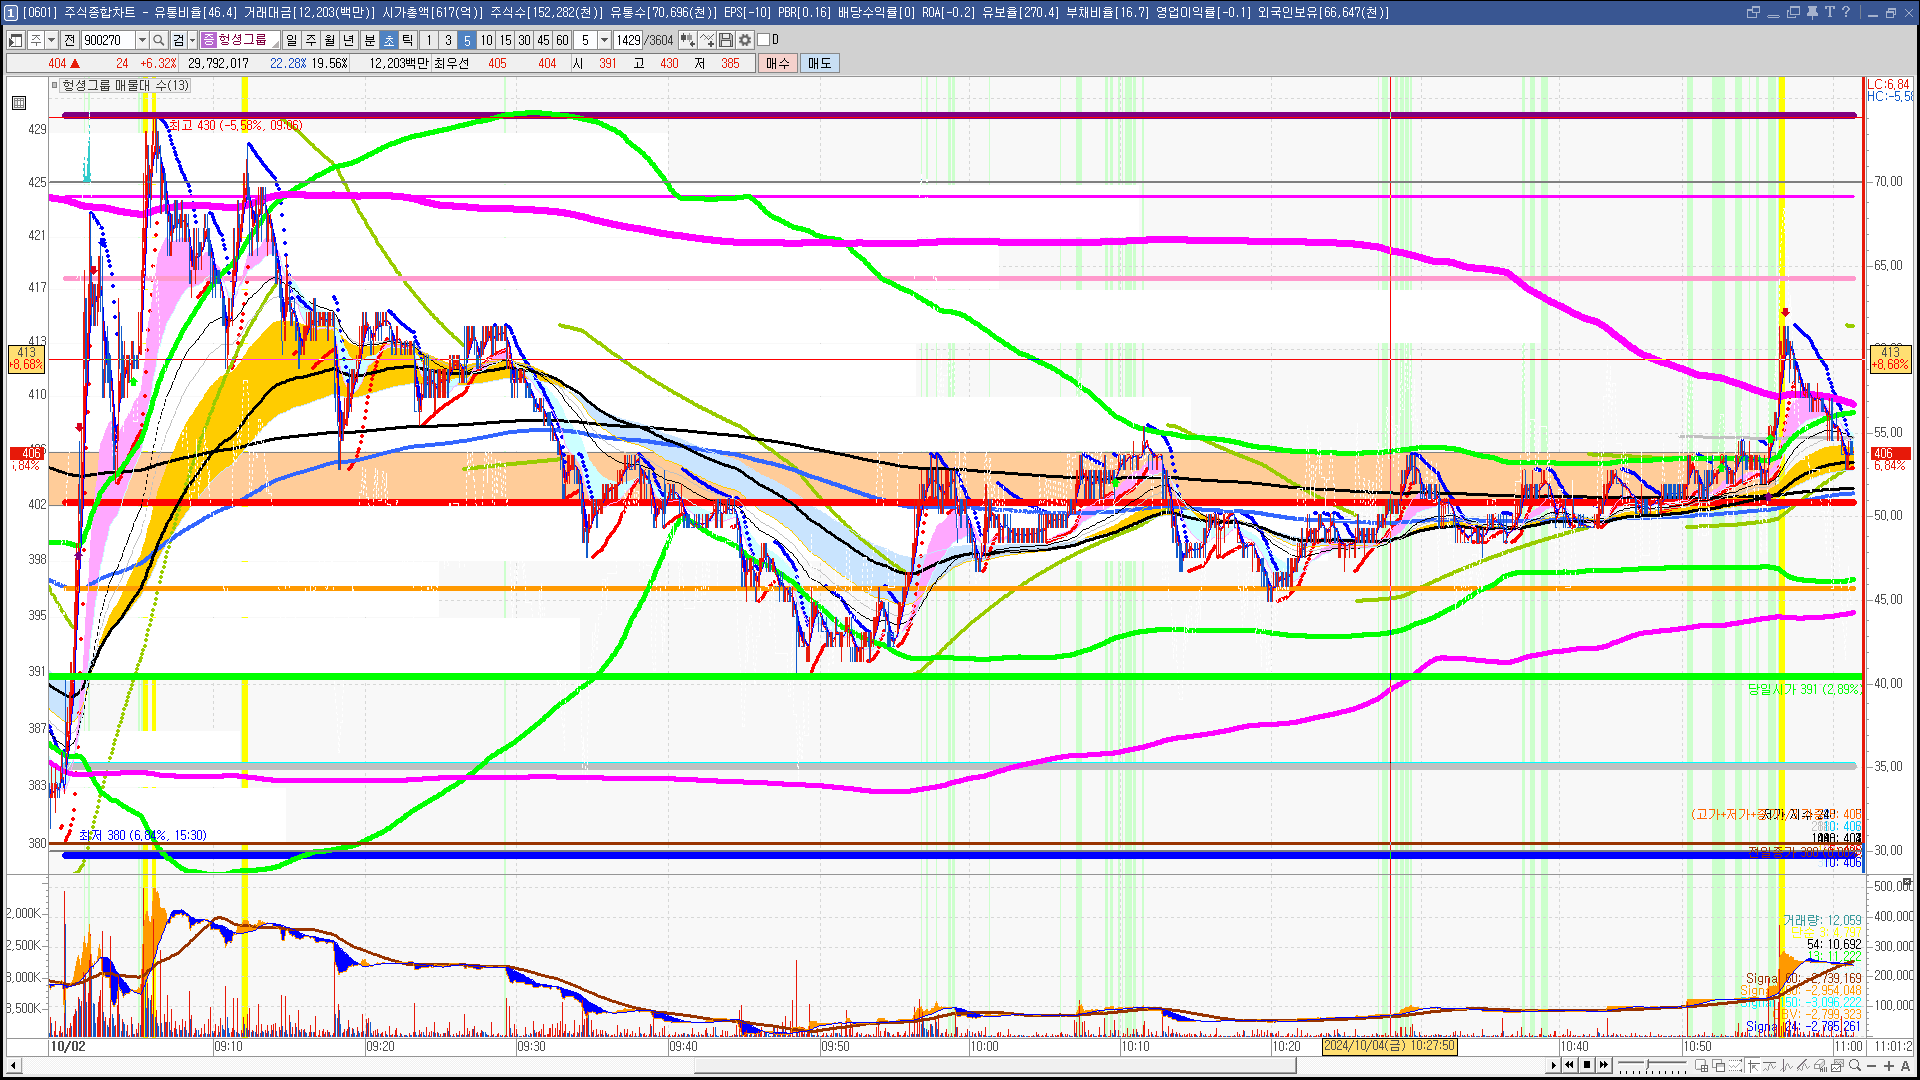1920x1080 pixels.
Task: Expand the stock code 900270 dropdown
Action: click(142, 40)
